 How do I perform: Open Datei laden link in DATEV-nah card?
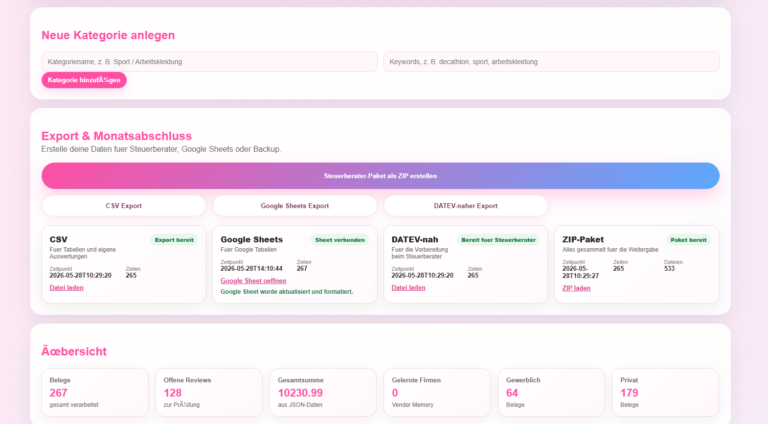pos(408,288)
